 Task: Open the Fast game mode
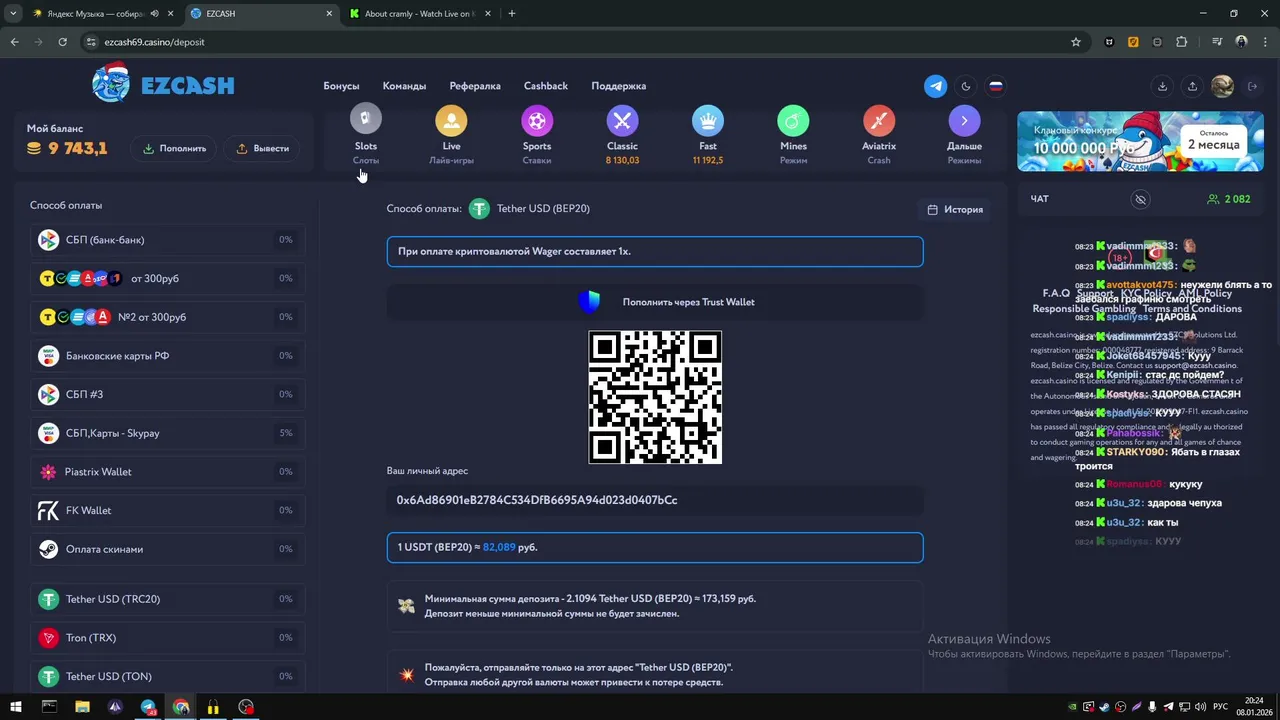pyautogui.click(x=708, y=135)
